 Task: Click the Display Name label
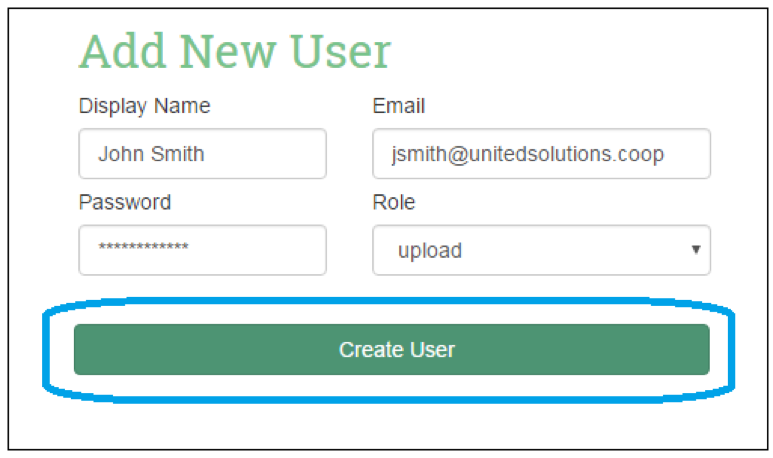pos(145,106)
